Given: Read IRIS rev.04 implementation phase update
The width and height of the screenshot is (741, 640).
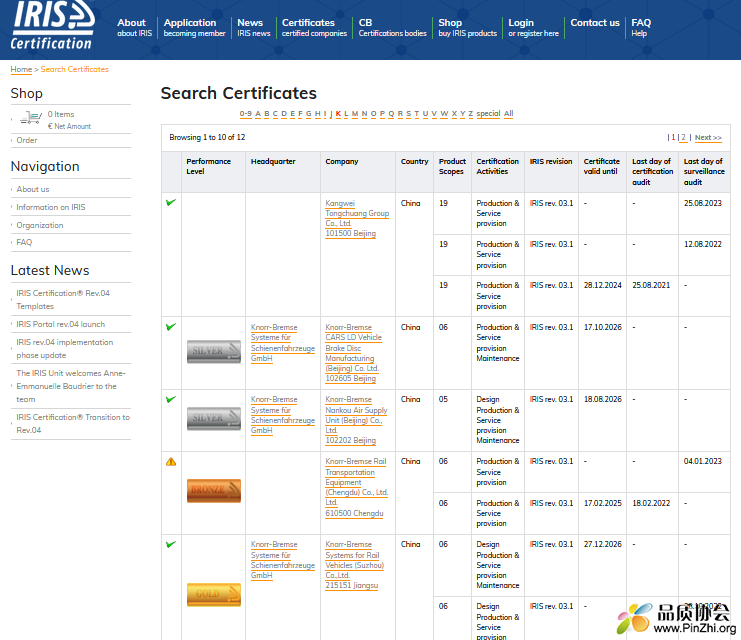Looking at the screenshot, I should tap(65, 349).
